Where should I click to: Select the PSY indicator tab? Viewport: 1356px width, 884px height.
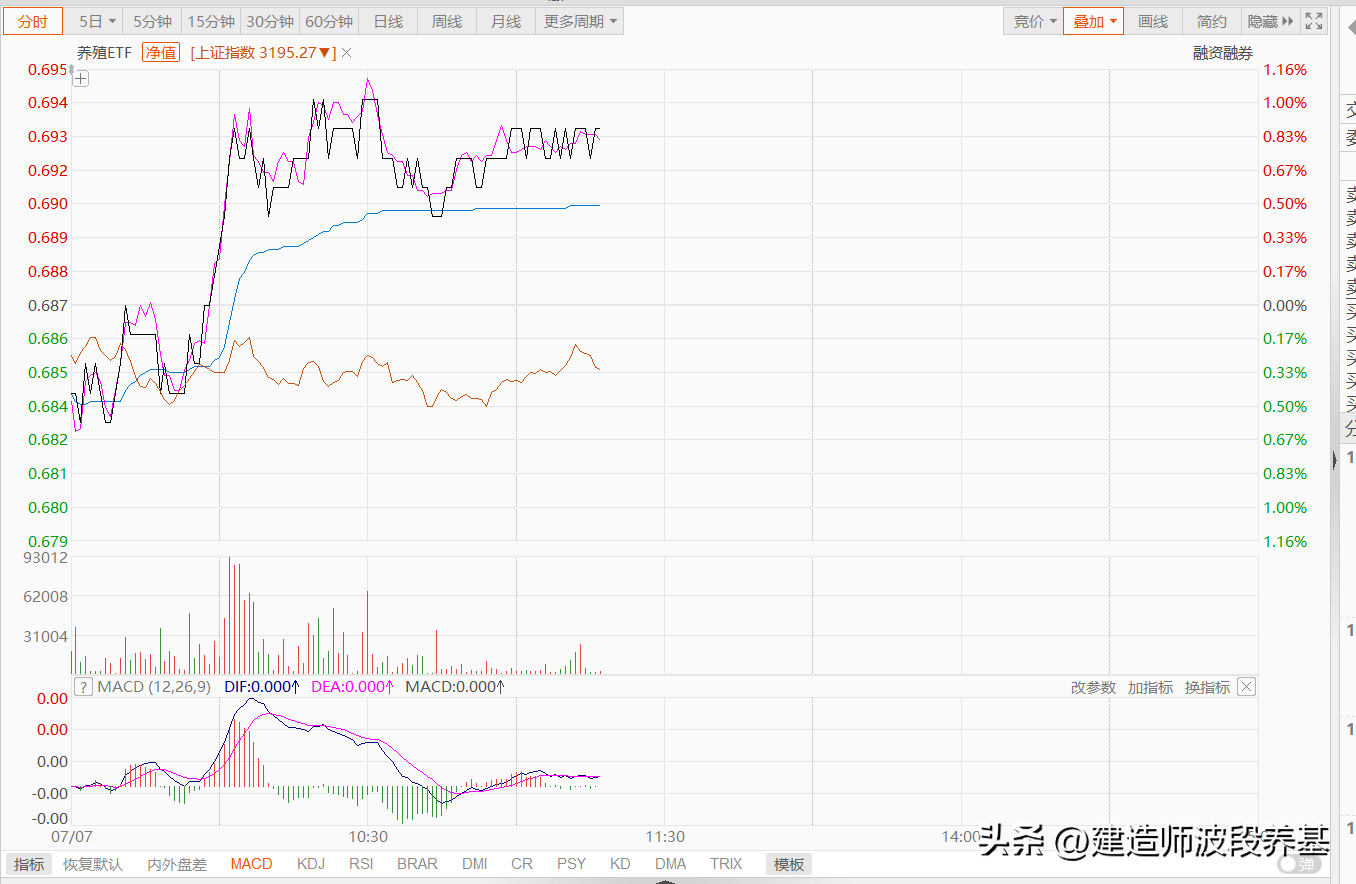572,864
